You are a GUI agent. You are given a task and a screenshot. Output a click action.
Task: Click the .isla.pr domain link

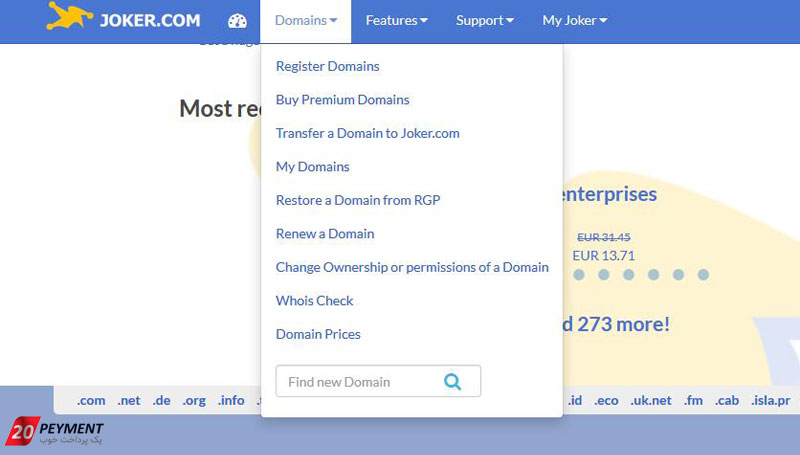771,400
